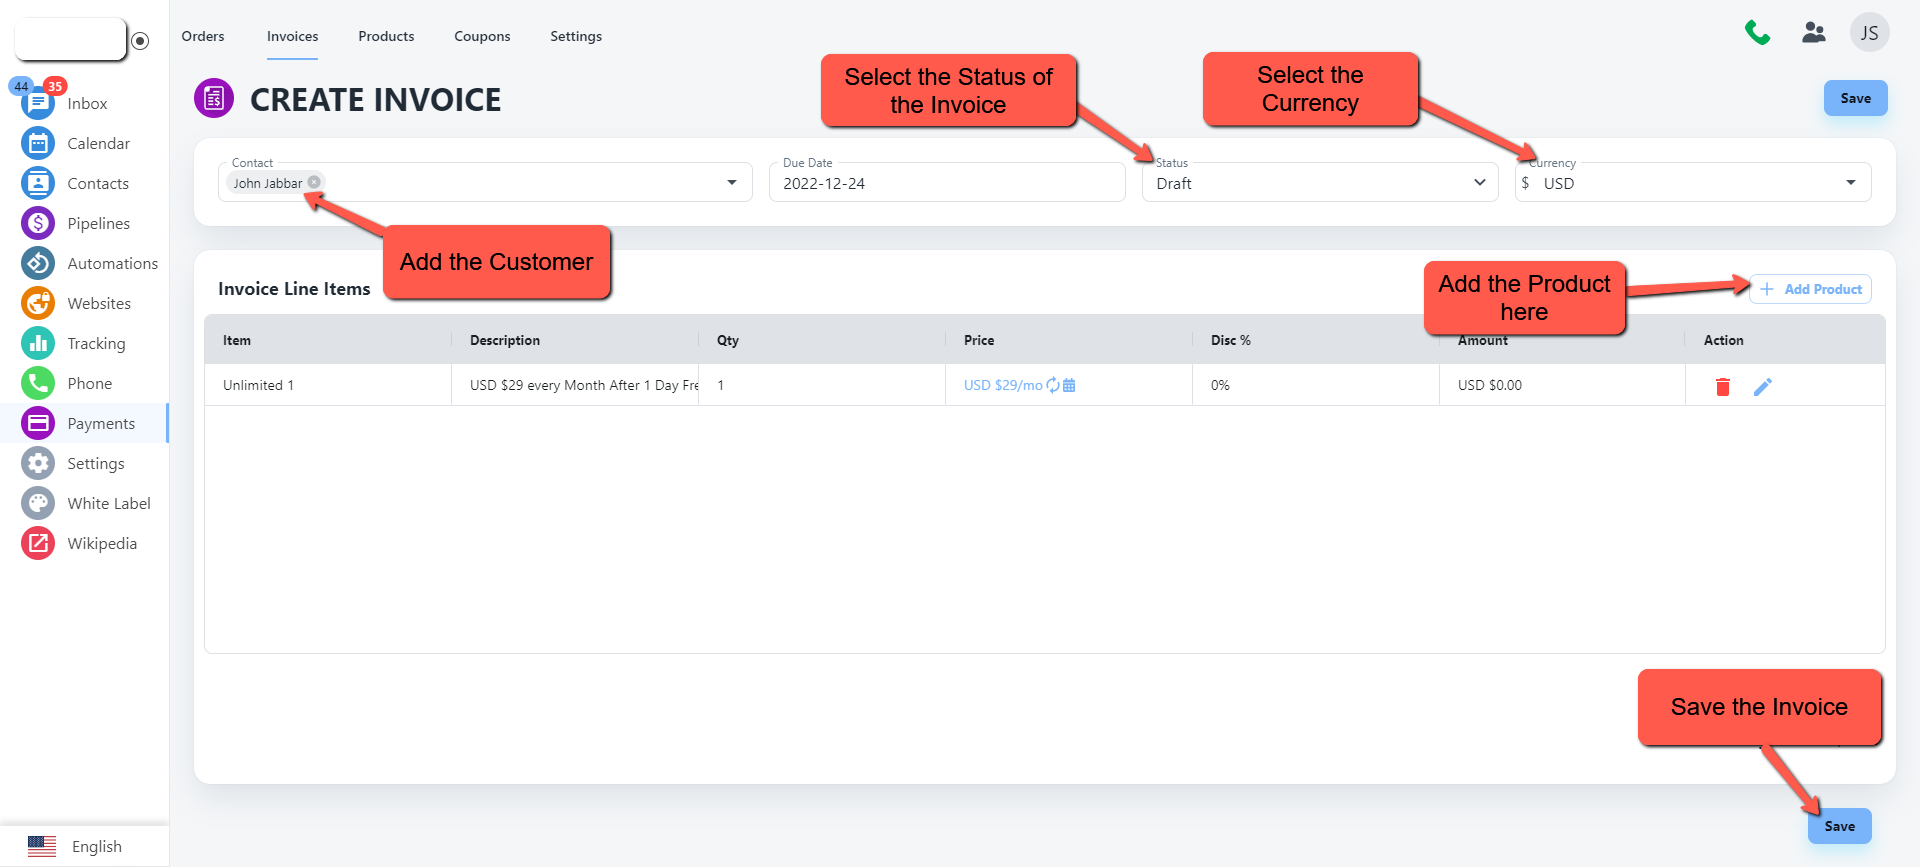The width and height of the screenshot is (1920, 867).
Task: Remove John Jabbar from Contact field
Action: pos(314,182)
